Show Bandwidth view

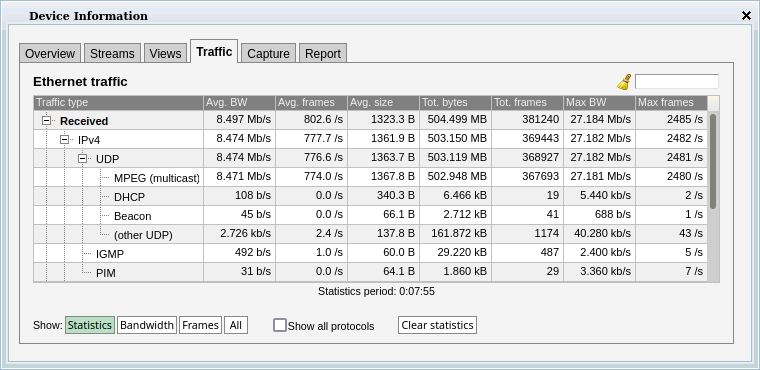pyautogui.click(x=147, y=325)
